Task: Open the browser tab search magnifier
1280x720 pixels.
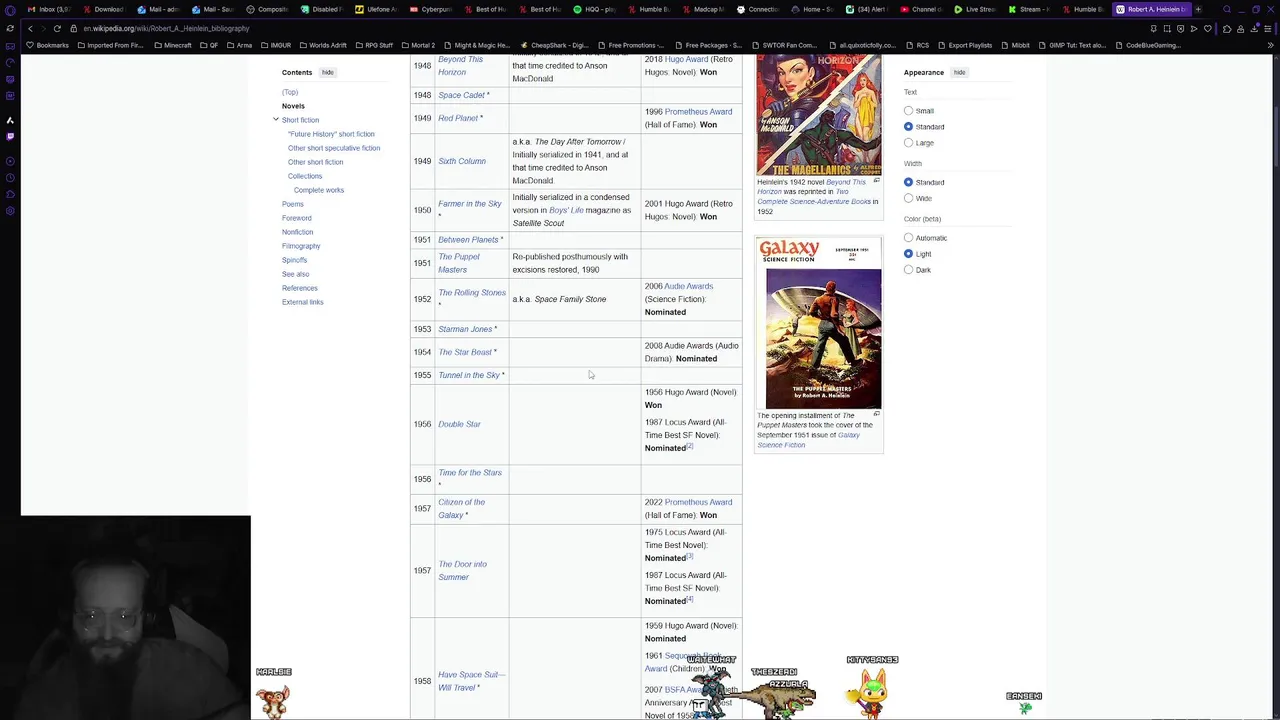Action: point(1227,9)
